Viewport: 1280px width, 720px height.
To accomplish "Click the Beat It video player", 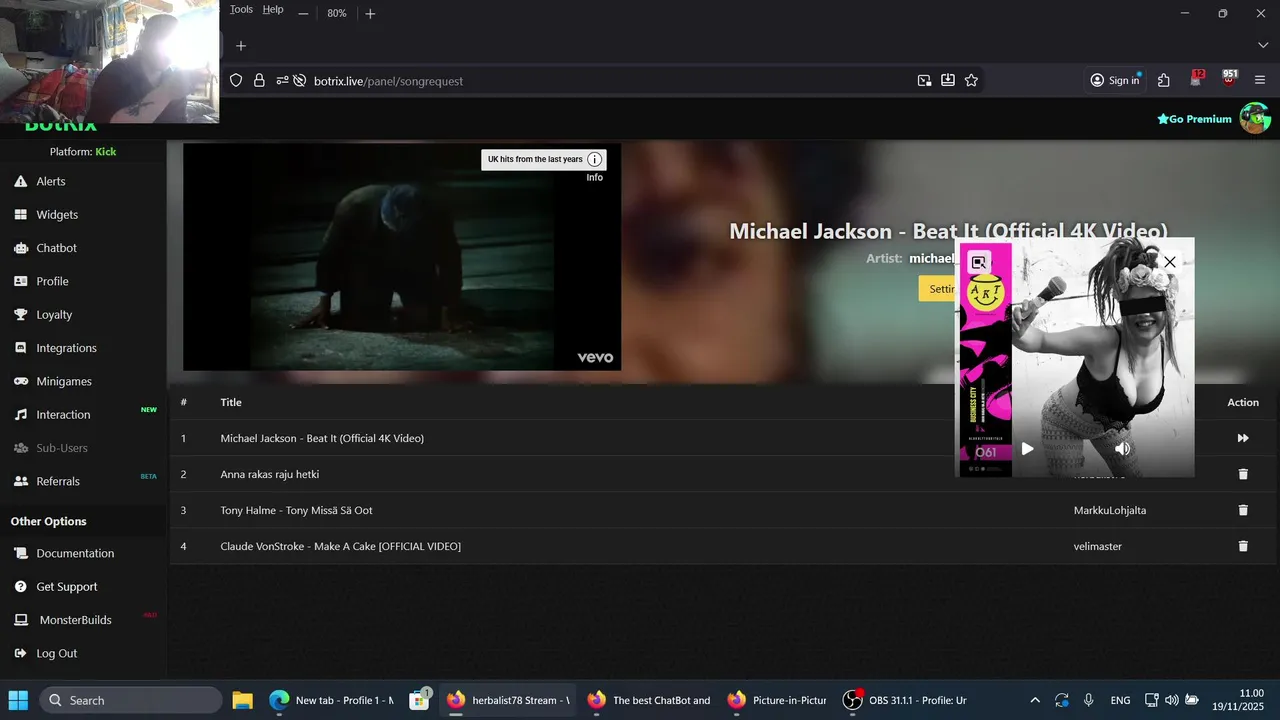I will pos(402,257).
